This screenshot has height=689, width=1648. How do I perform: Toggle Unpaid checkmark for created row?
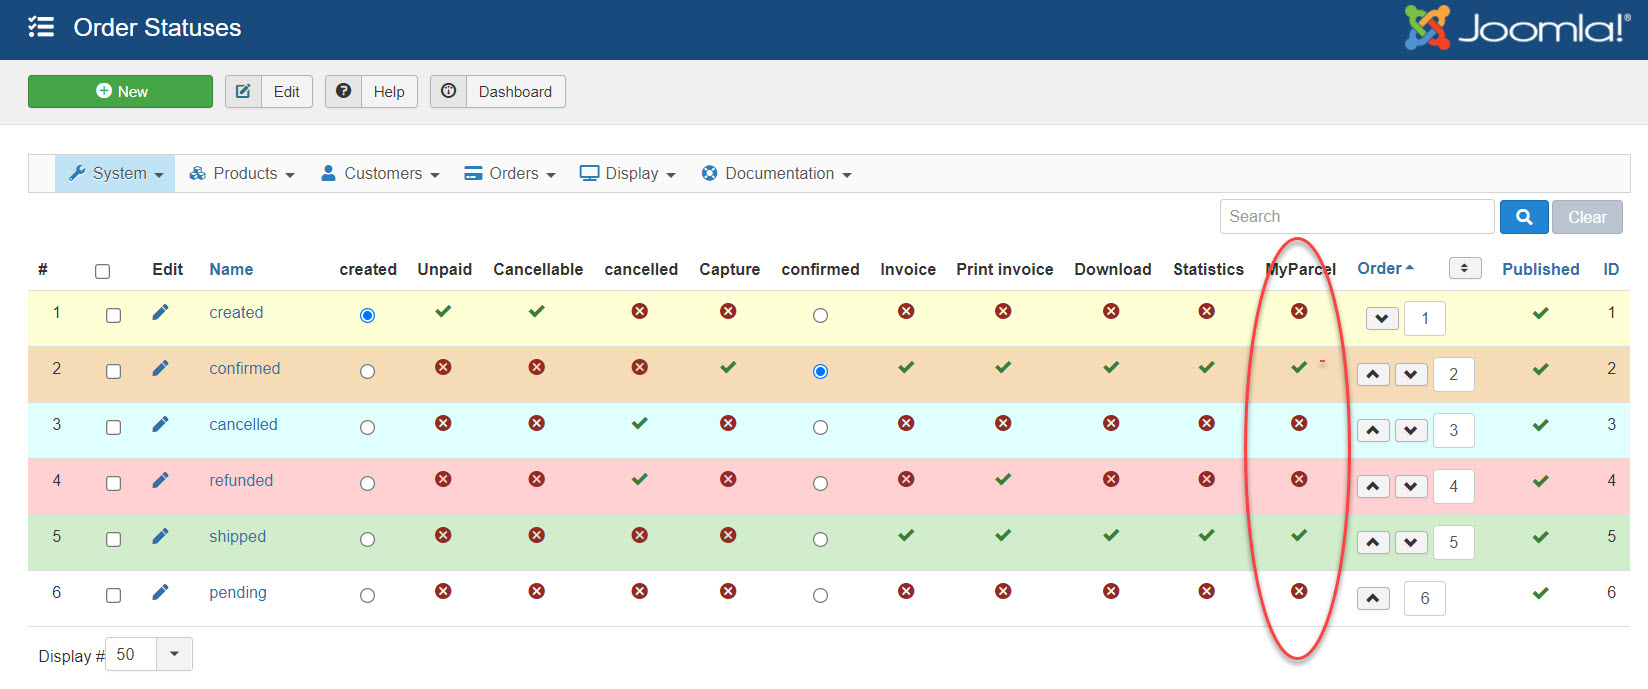tap(443, 312)
